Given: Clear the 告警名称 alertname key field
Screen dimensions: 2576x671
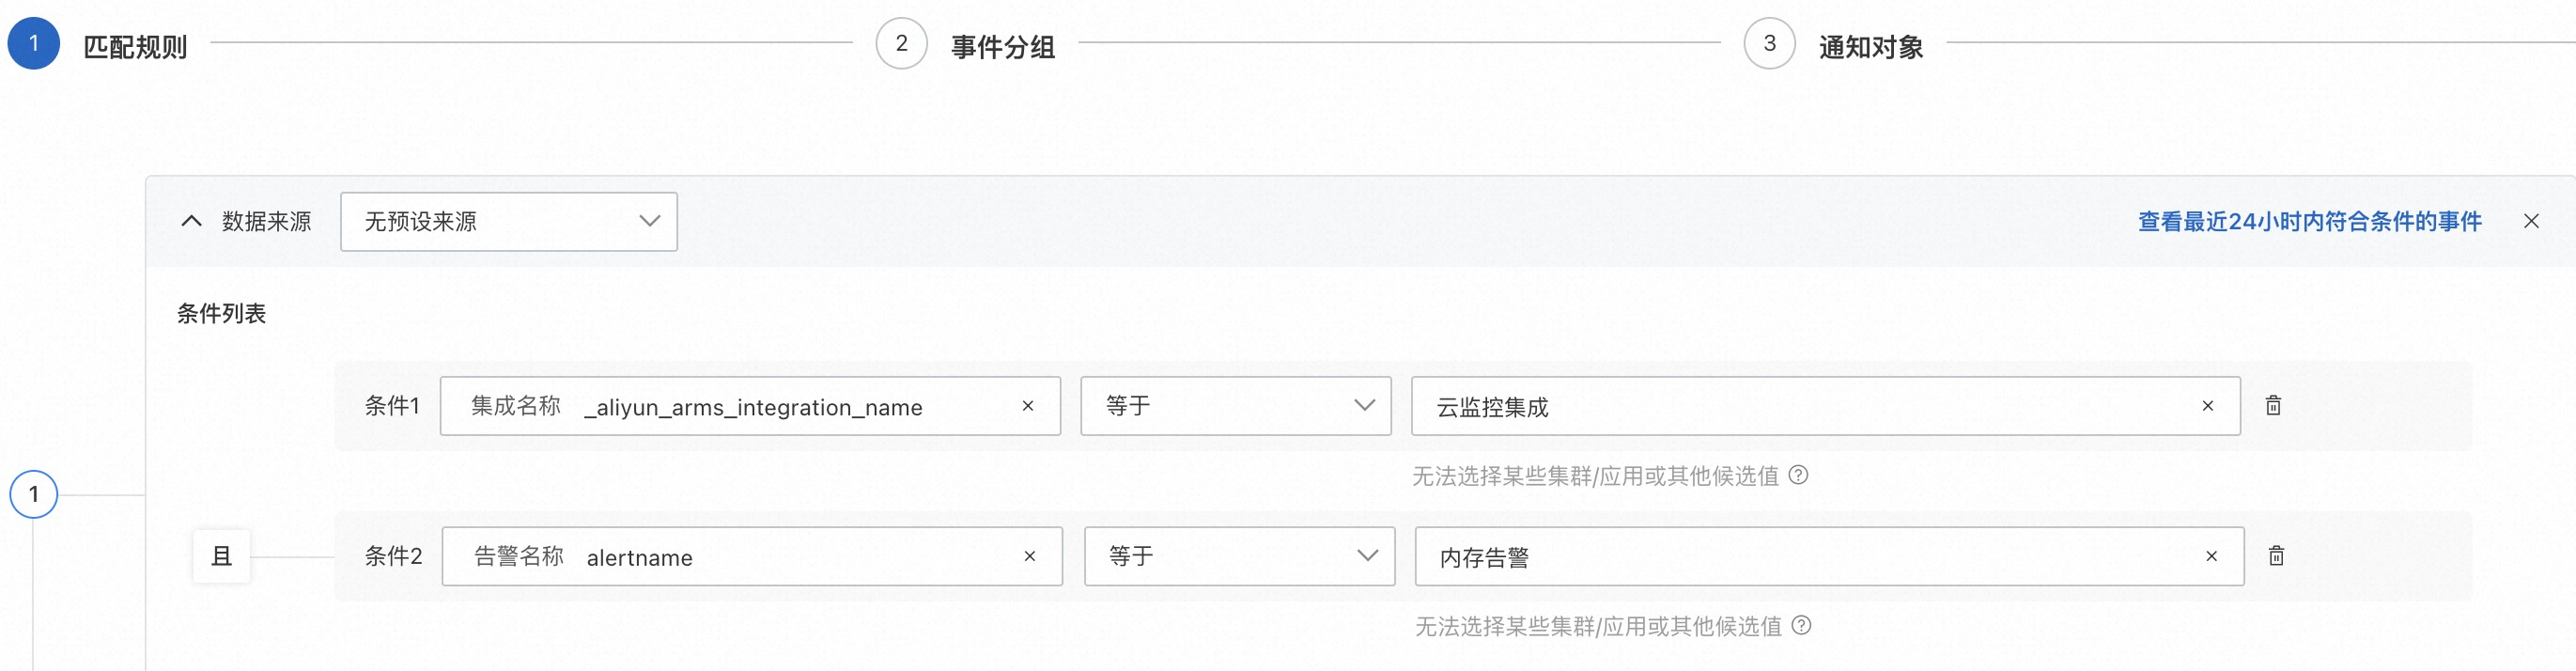Looking at the screenshot, I should pos(1029,556).
